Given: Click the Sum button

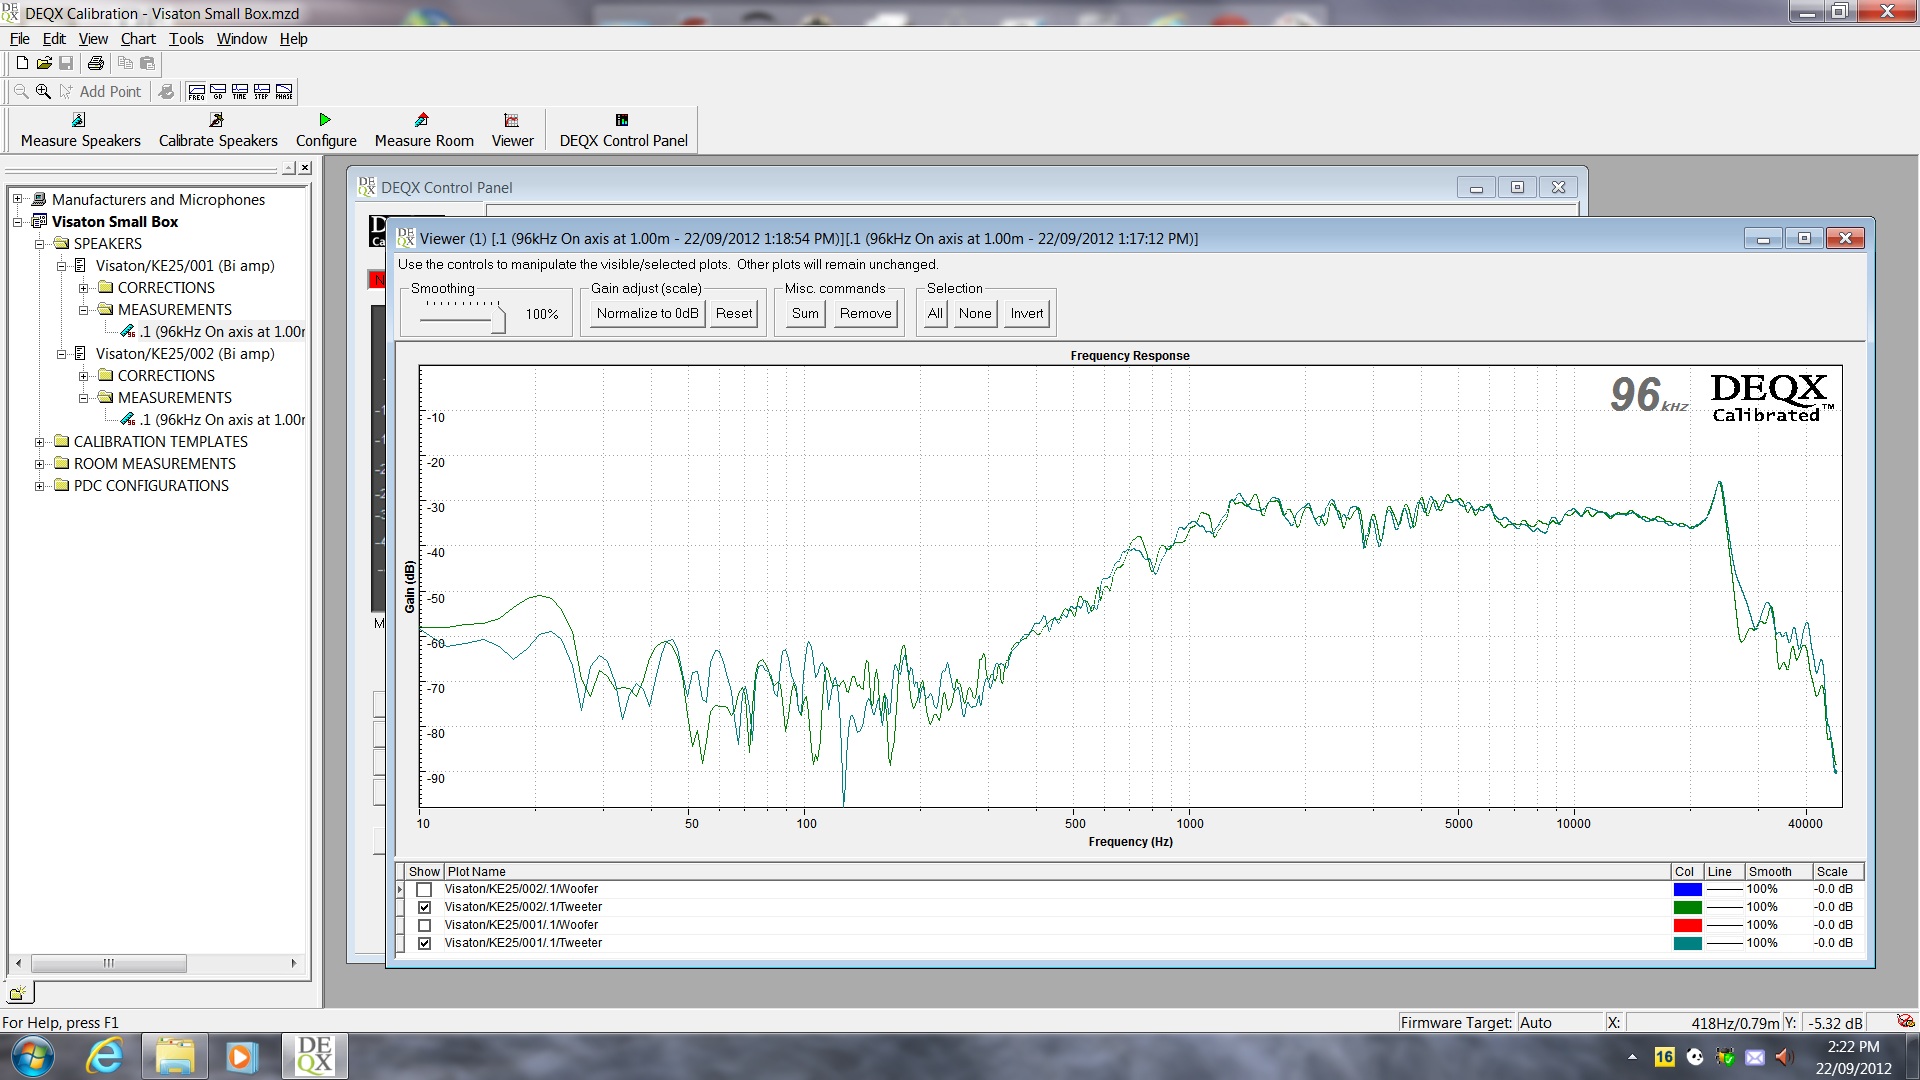Looking at the screenshot, I should [x=805, y=313].
